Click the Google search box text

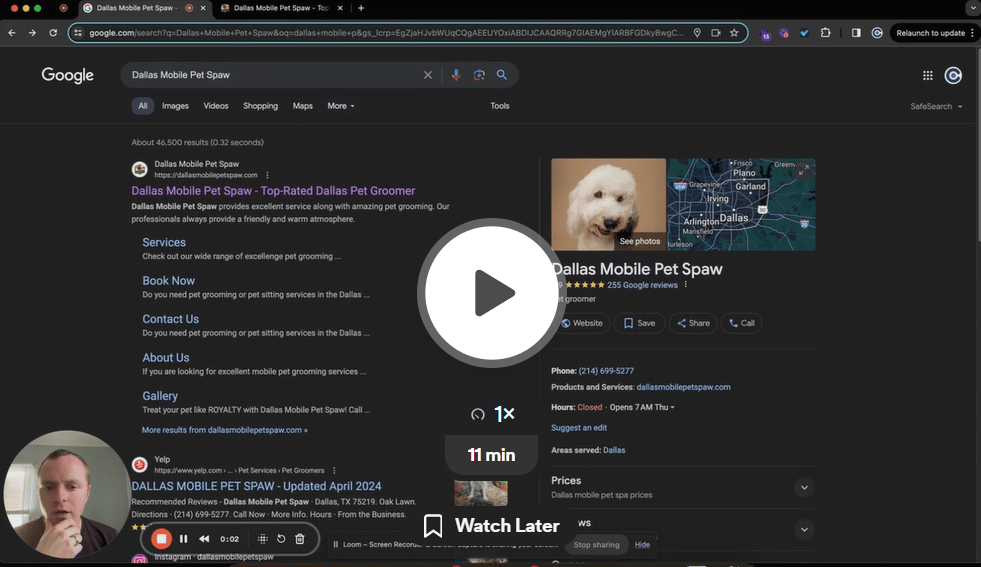pos(181,74)
